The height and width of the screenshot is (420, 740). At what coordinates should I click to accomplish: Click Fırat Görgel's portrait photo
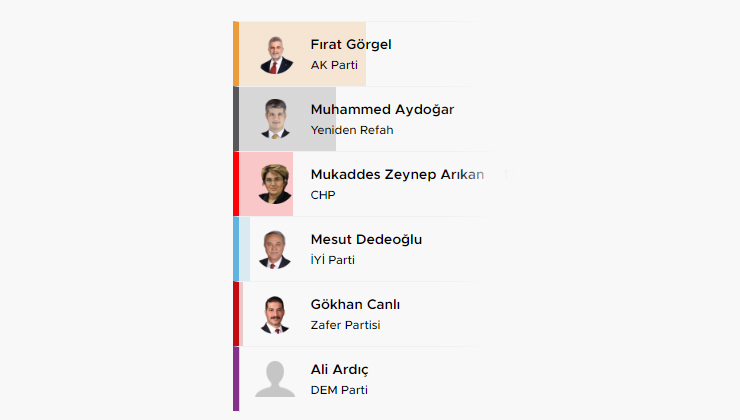[275, 54]
